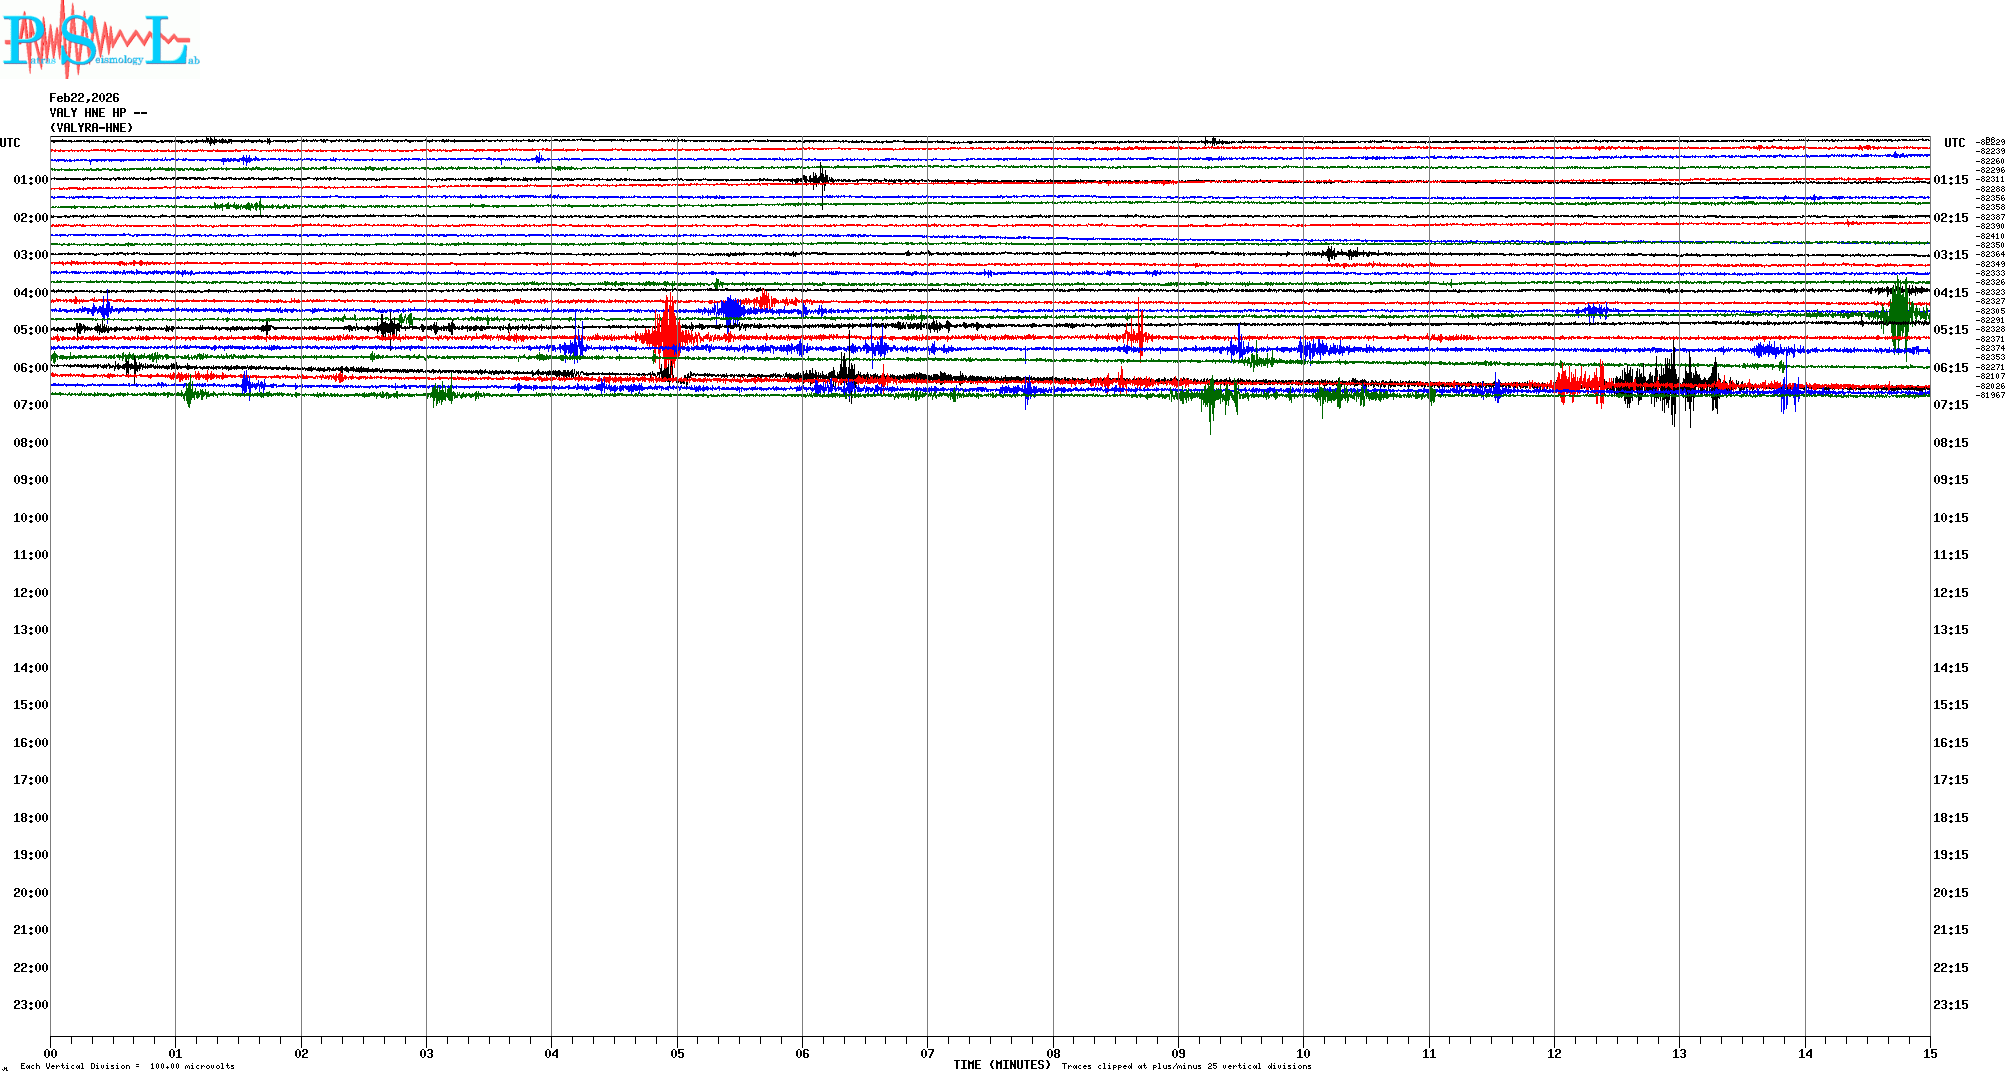Click the 07:15 label on right axis
Image resolution: width=2010 pixels, height=1080 pixels.
(x=1950, y=405)
